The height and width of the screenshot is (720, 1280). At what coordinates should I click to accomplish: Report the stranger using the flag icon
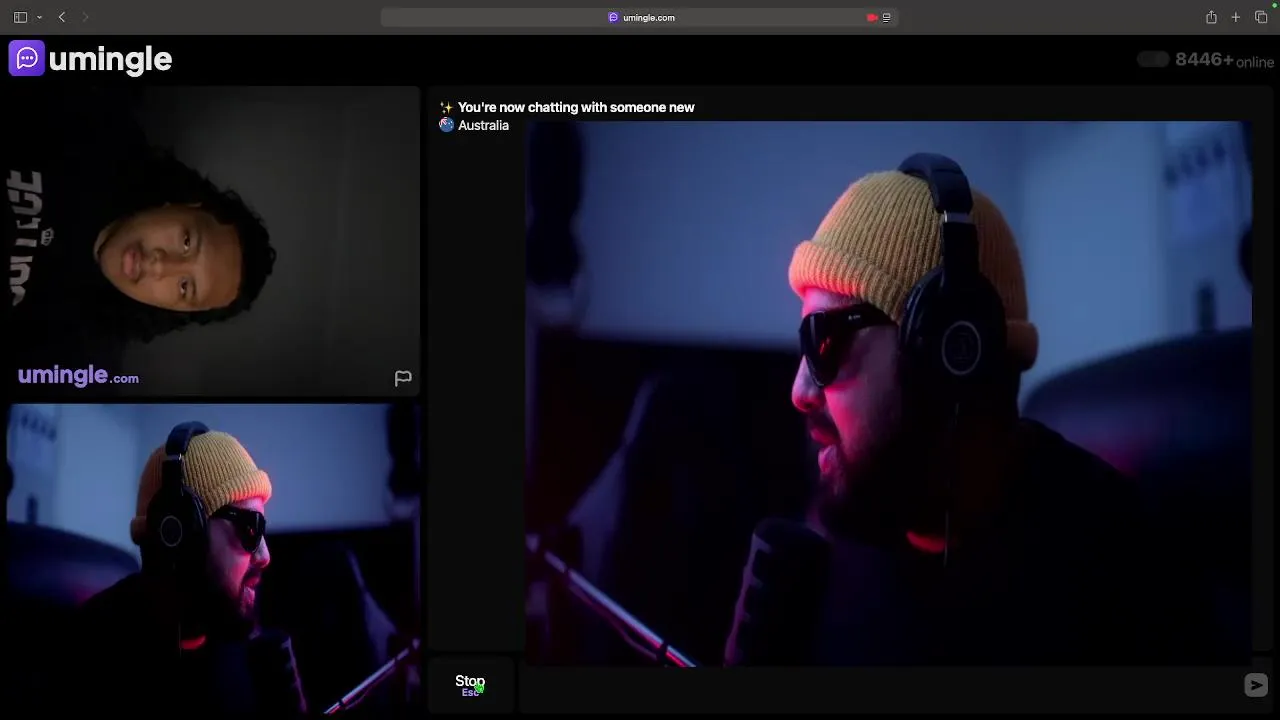tap(403, 378)
